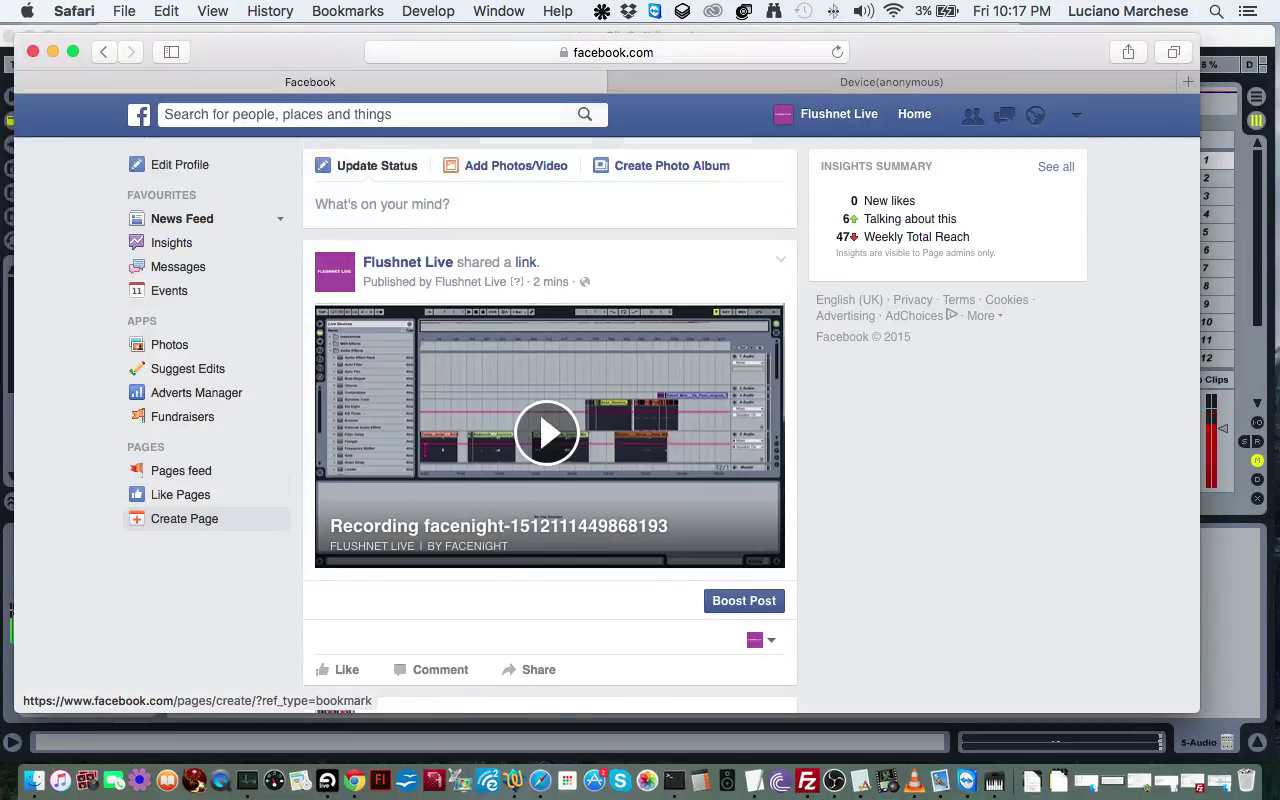Click the volume icon in menu bar
This screenshot has width=1280, height=800.
863,11
